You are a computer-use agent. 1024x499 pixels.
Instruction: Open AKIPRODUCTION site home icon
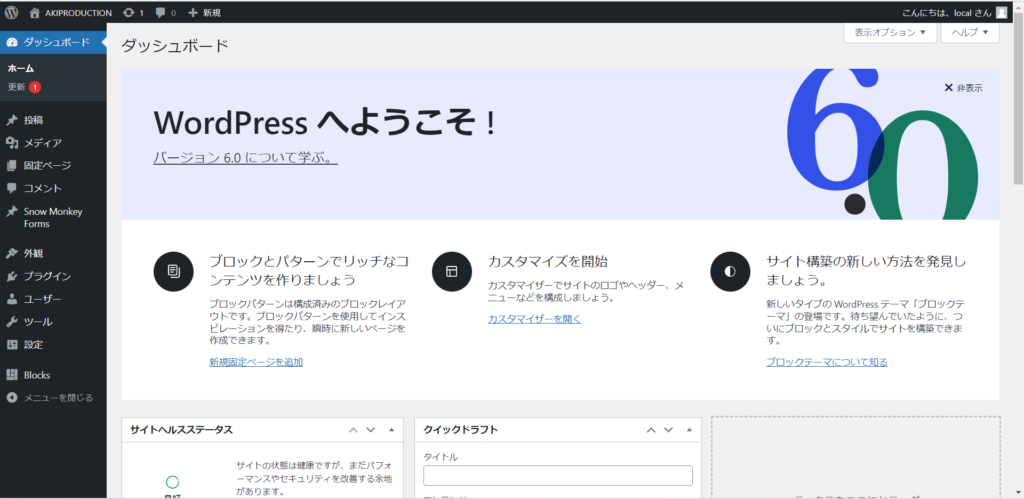click(35, 12)
